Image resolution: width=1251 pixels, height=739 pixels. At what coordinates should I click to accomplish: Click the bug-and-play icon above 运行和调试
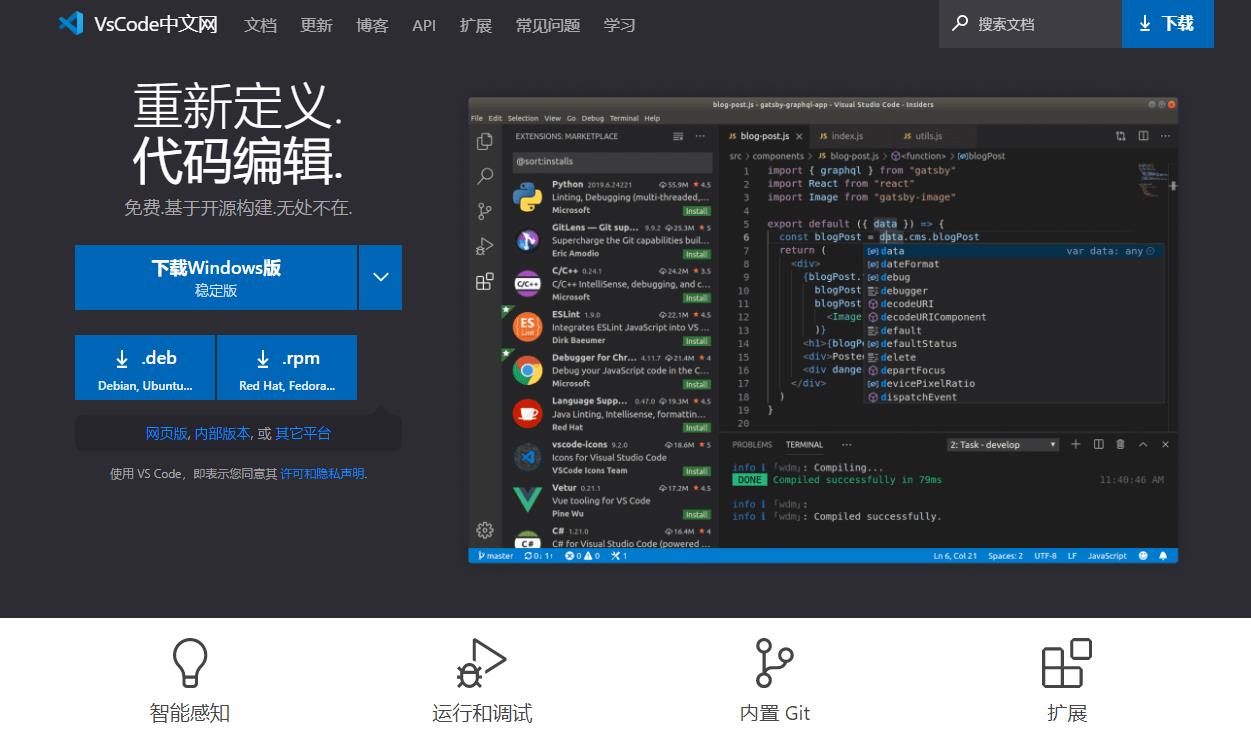pos(481,663)
